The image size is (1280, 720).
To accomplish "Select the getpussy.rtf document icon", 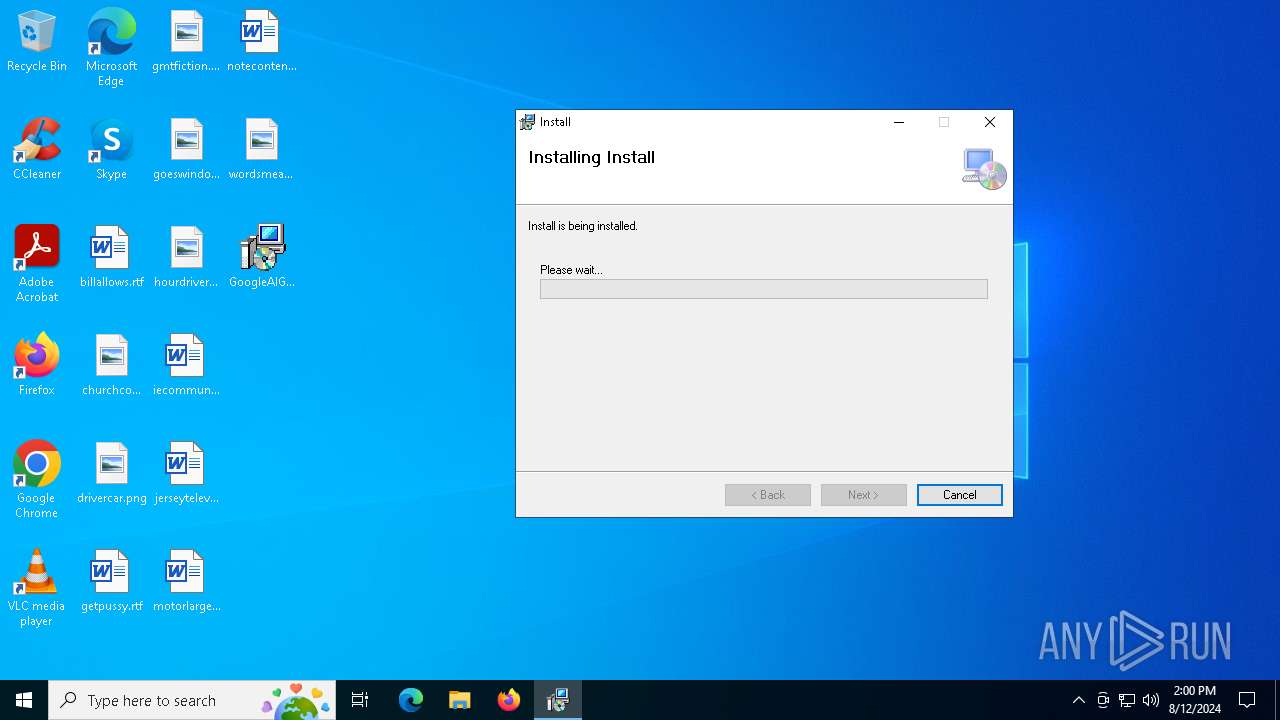I will coord(111,582).
